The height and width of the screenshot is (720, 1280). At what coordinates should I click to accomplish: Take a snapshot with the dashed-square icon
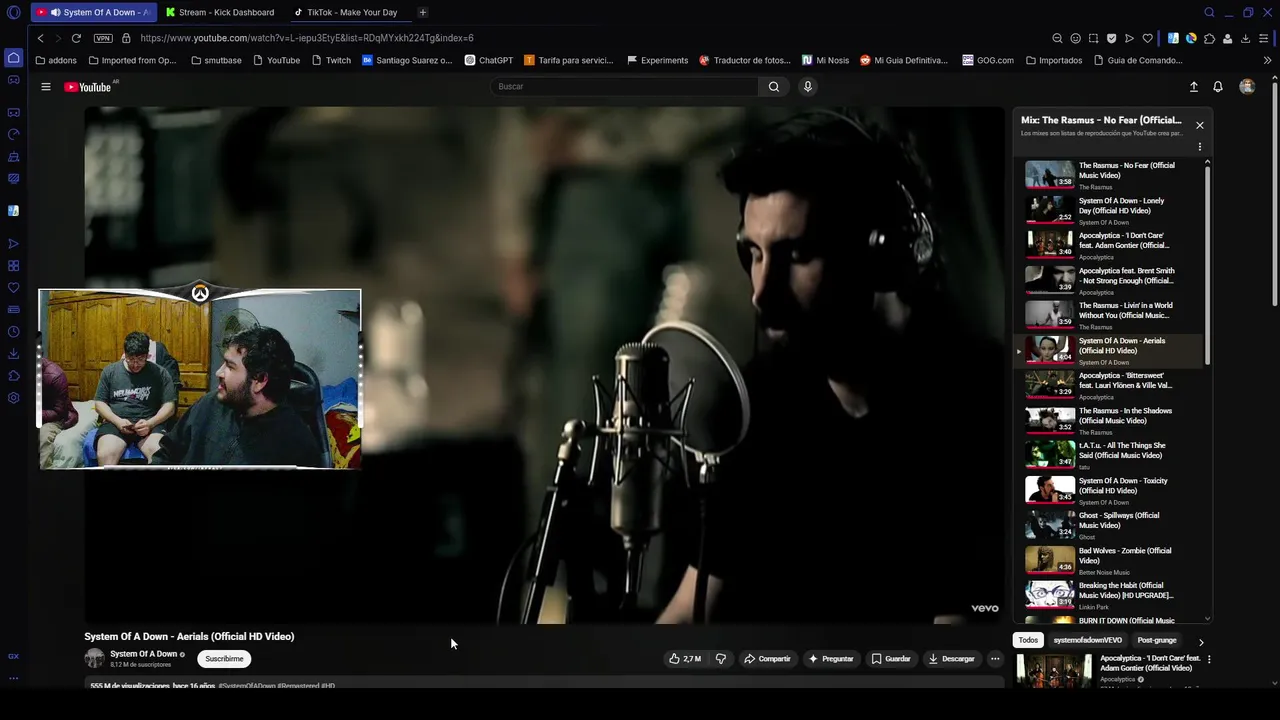coord(1093,38)
